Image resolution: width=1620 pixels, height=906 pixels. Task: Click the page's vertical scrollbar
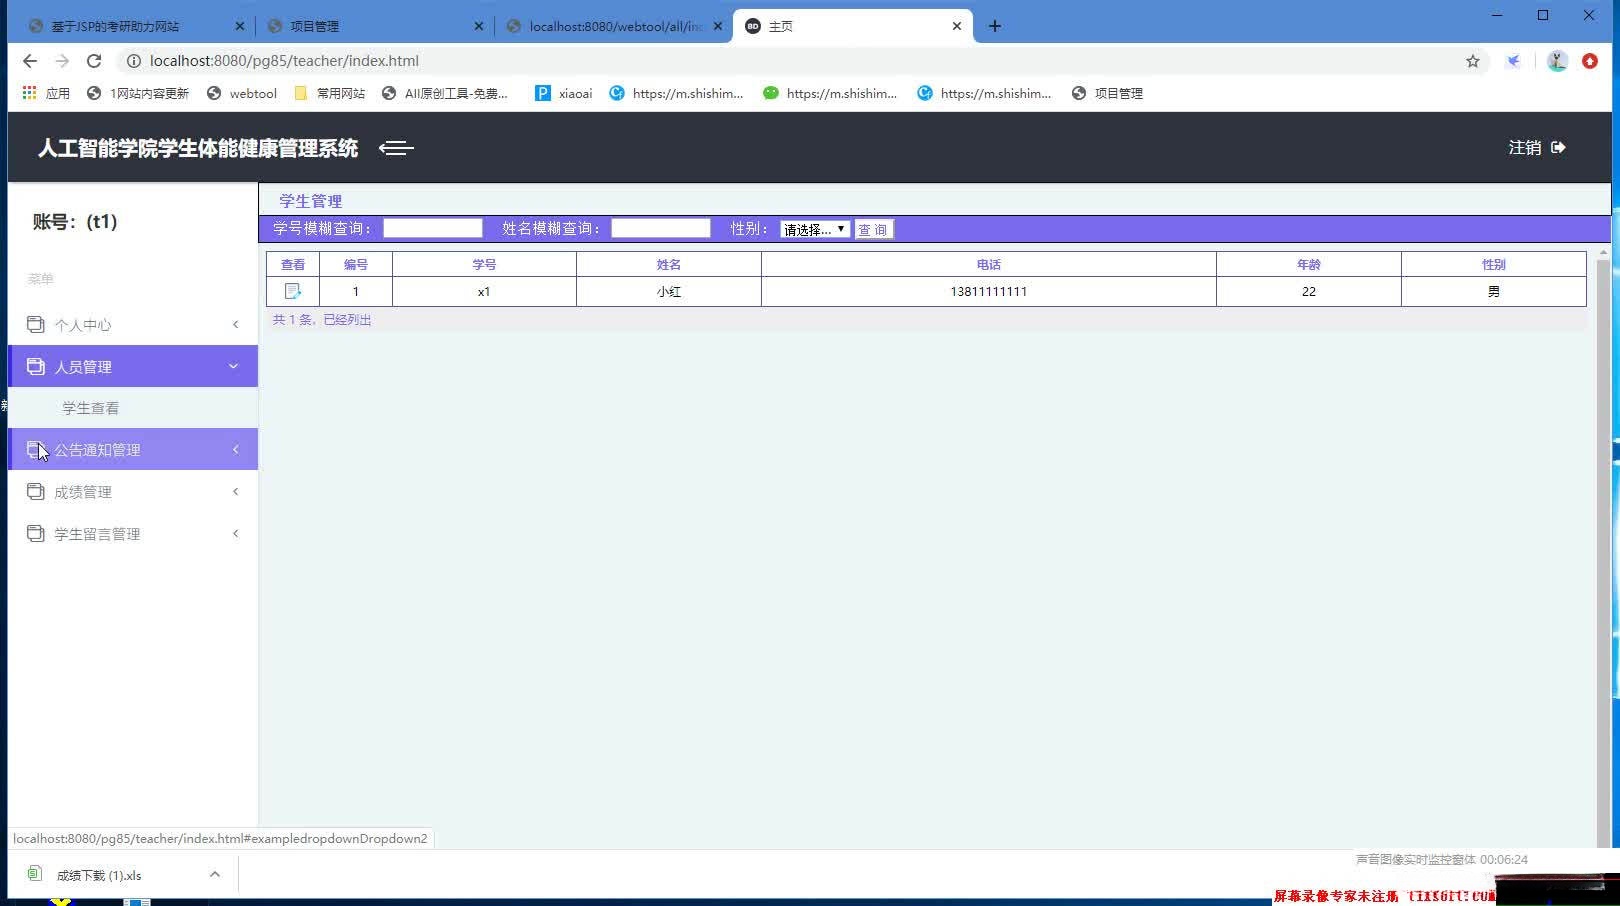tap(1603, 548)
